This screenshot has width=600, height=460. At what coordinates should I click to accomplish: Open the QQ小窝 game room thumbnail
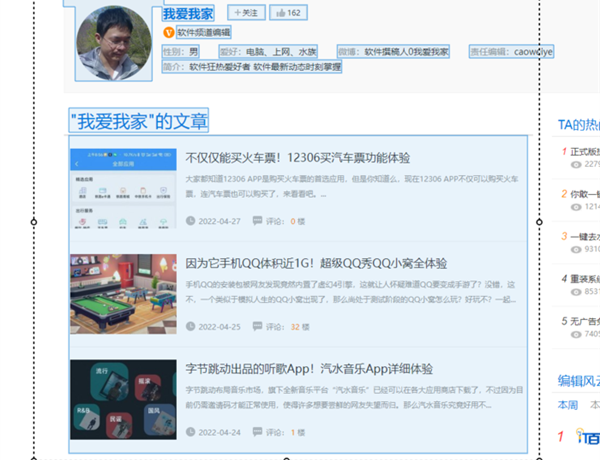pos(123,294)
